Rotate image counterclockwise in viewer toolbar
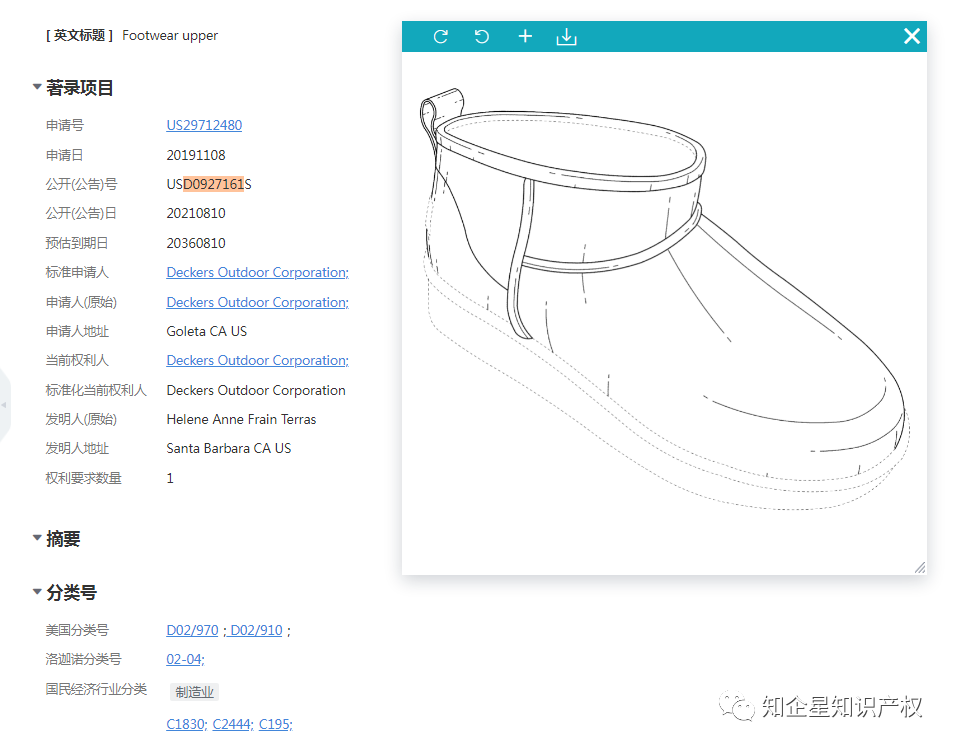The height and width of the screenshot is (748, 953). (x=482, y=36)
